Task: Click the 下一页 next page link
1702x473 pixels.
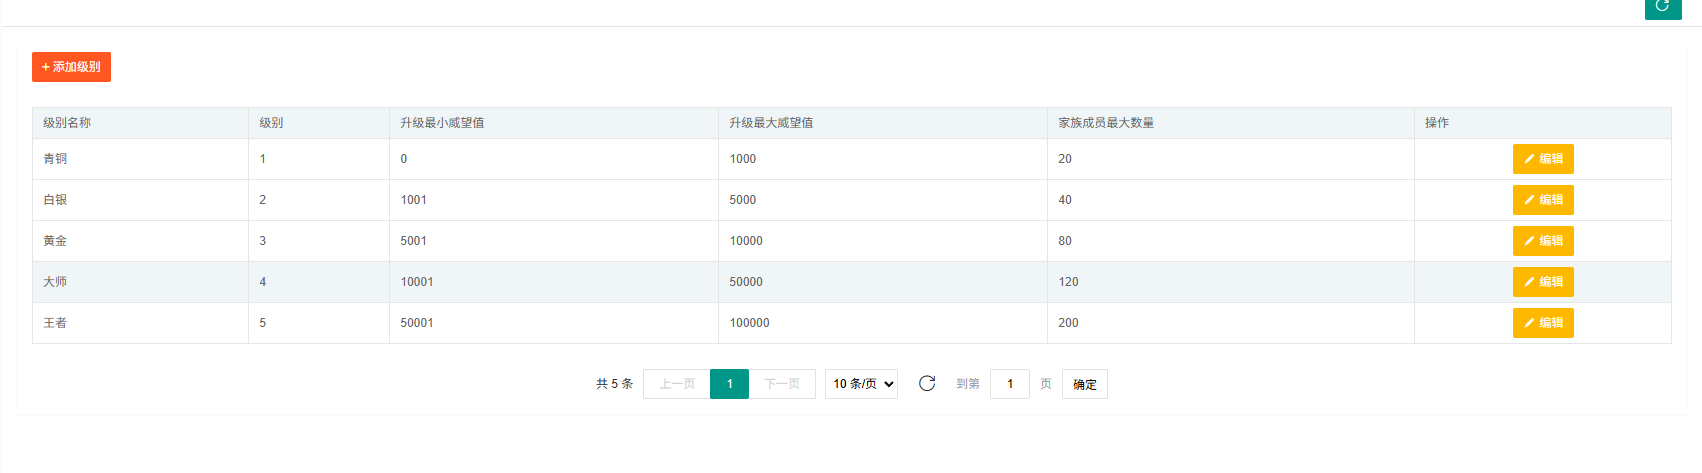Action: (x=782, y=384)
